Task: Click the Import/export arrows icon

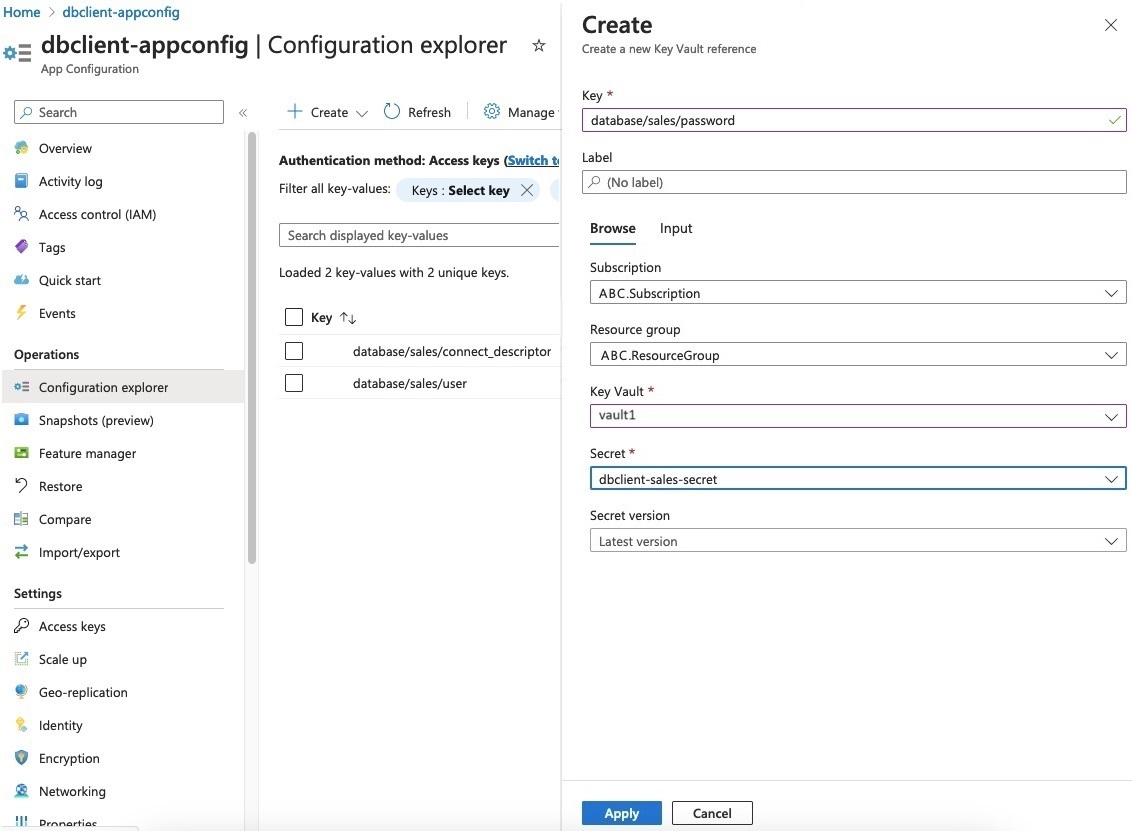Action: [22, 552]
